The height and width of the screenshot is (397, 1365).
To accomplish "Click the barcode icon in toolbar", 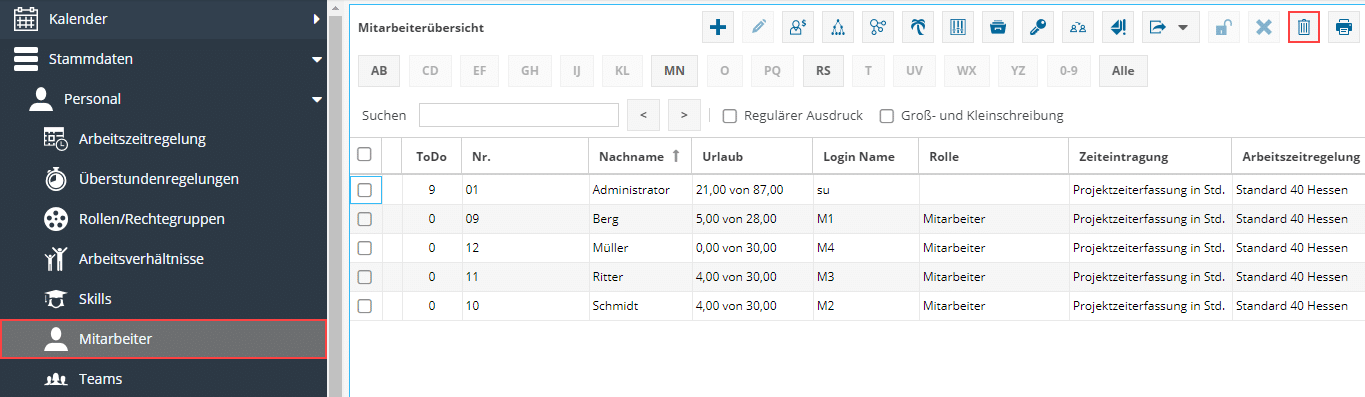I will tap(957, 28).
